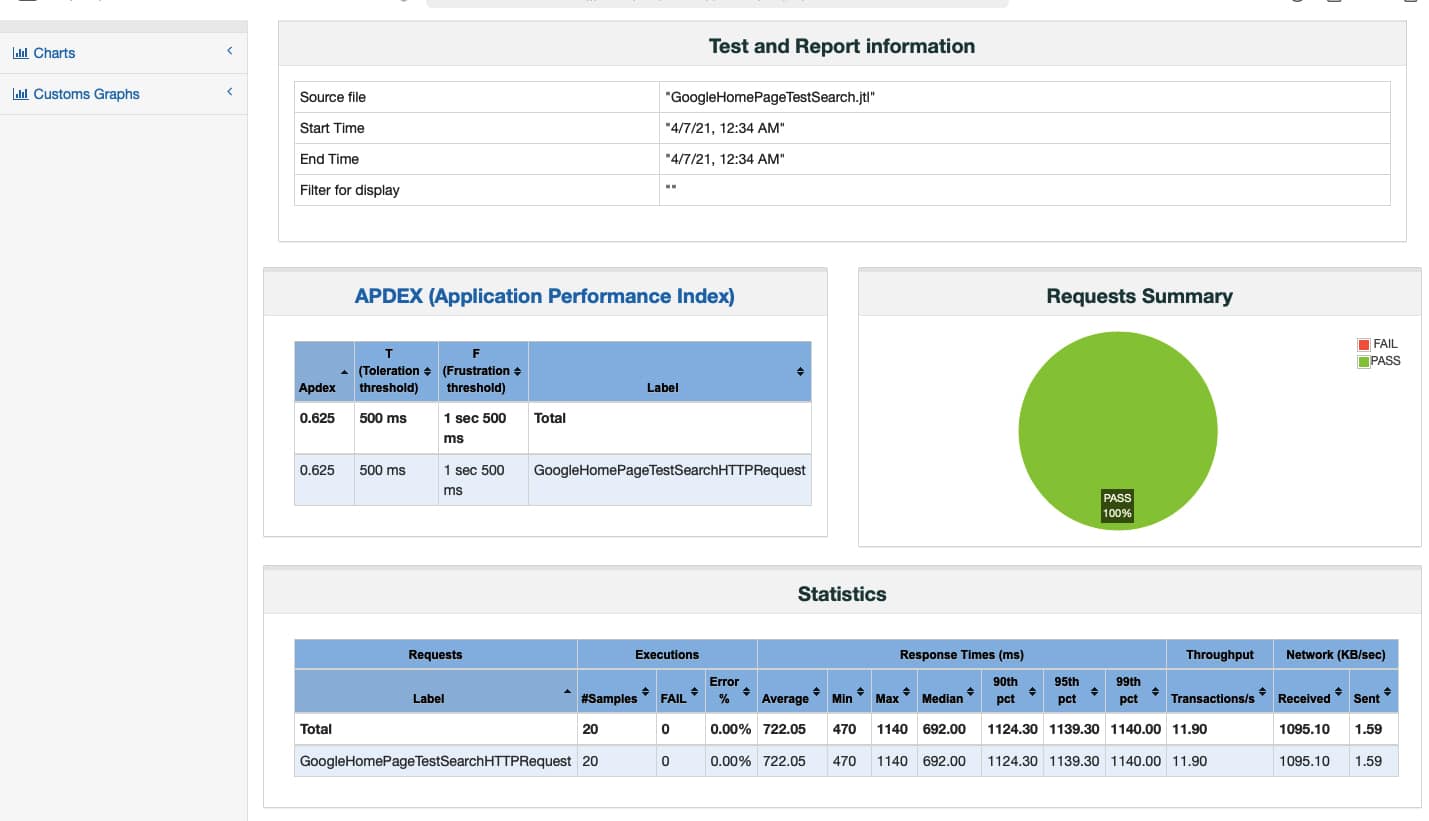
Task: Expand the Customs Graphs menu chevron
Action: click(x=229, y=92)
